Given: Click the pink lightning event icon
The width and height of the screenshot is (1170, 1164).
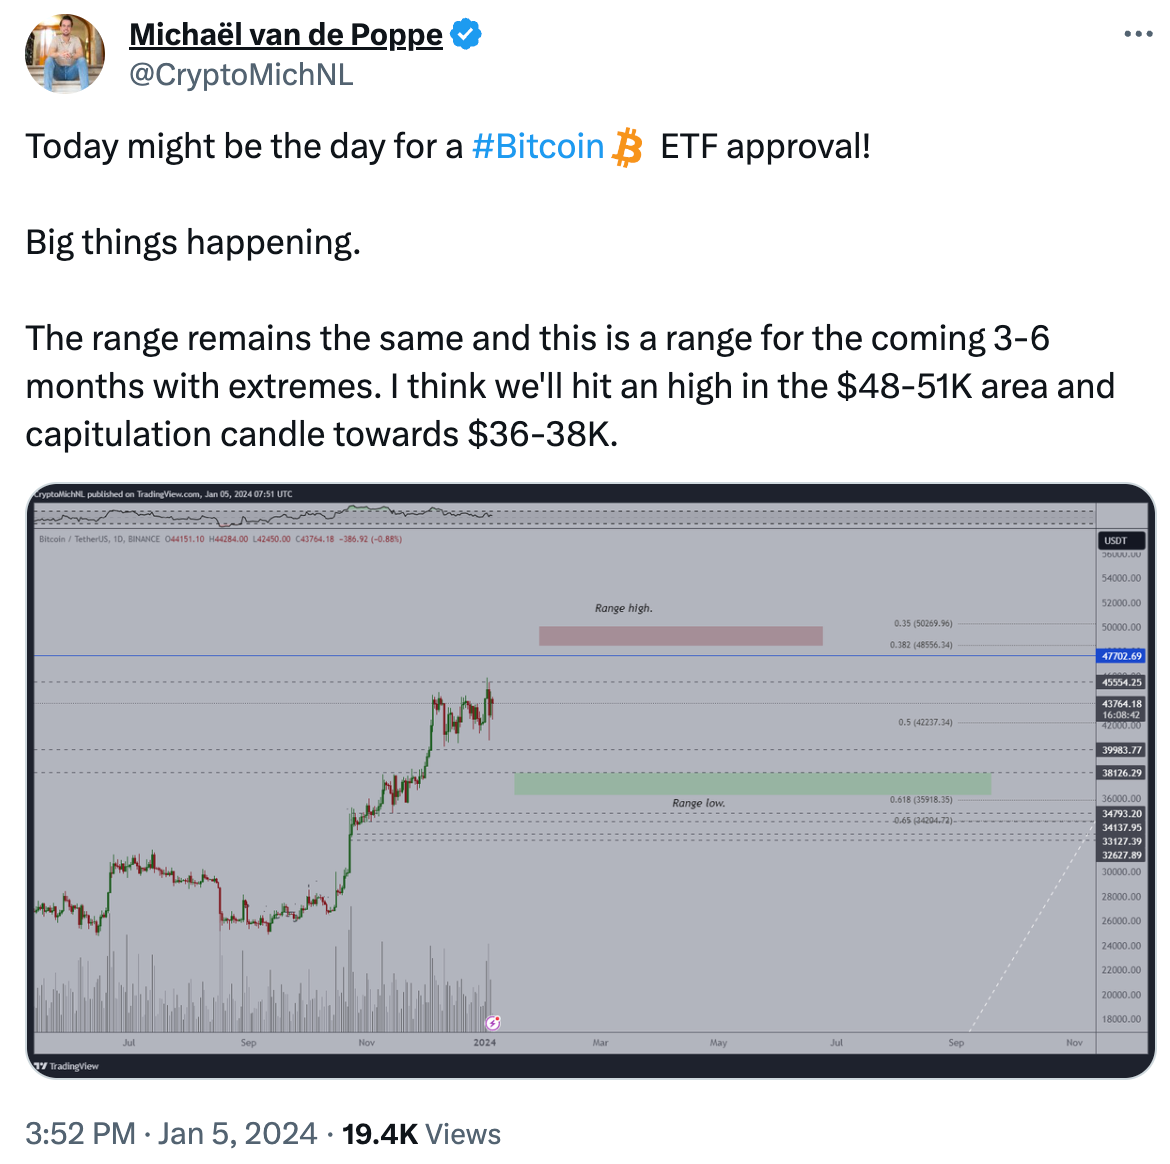Looking at the screenshot, I should tap(492, 1022).
